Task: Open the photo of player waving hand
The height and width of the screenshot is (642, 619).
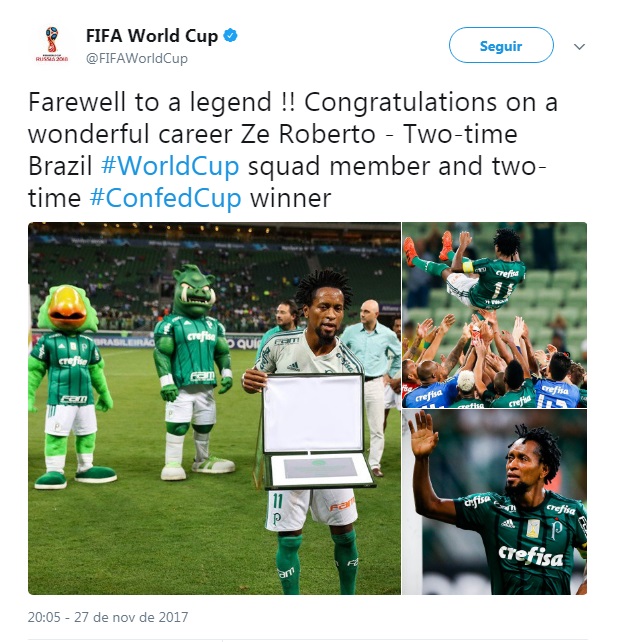Action: point(495,502)
